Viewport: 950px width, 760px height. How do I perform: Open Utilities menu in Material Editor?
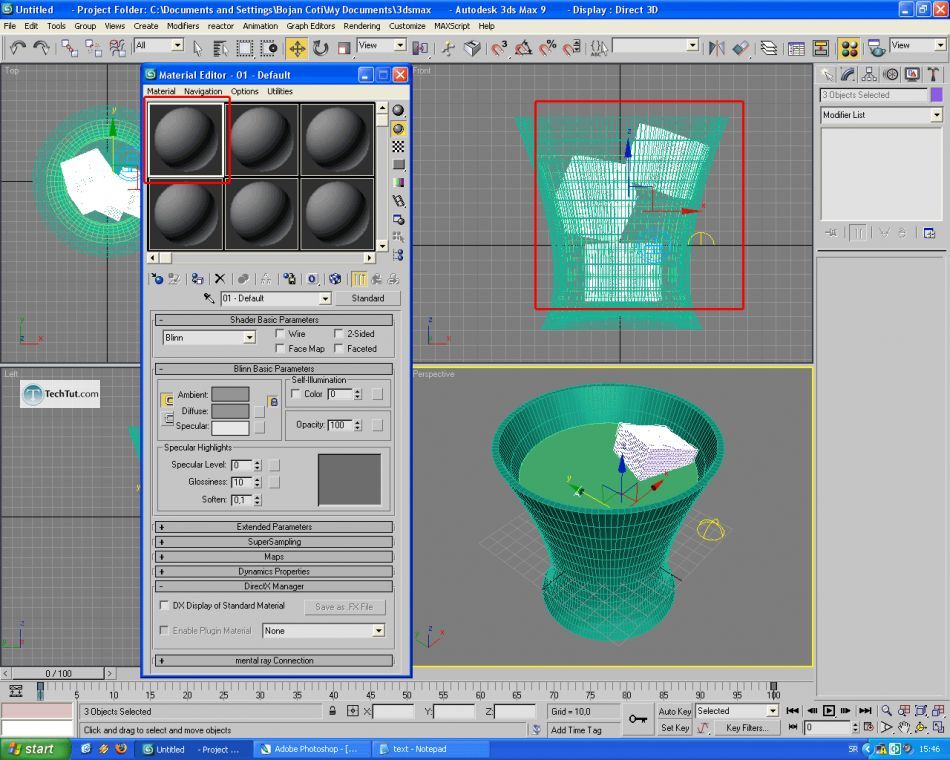point(280,92)
